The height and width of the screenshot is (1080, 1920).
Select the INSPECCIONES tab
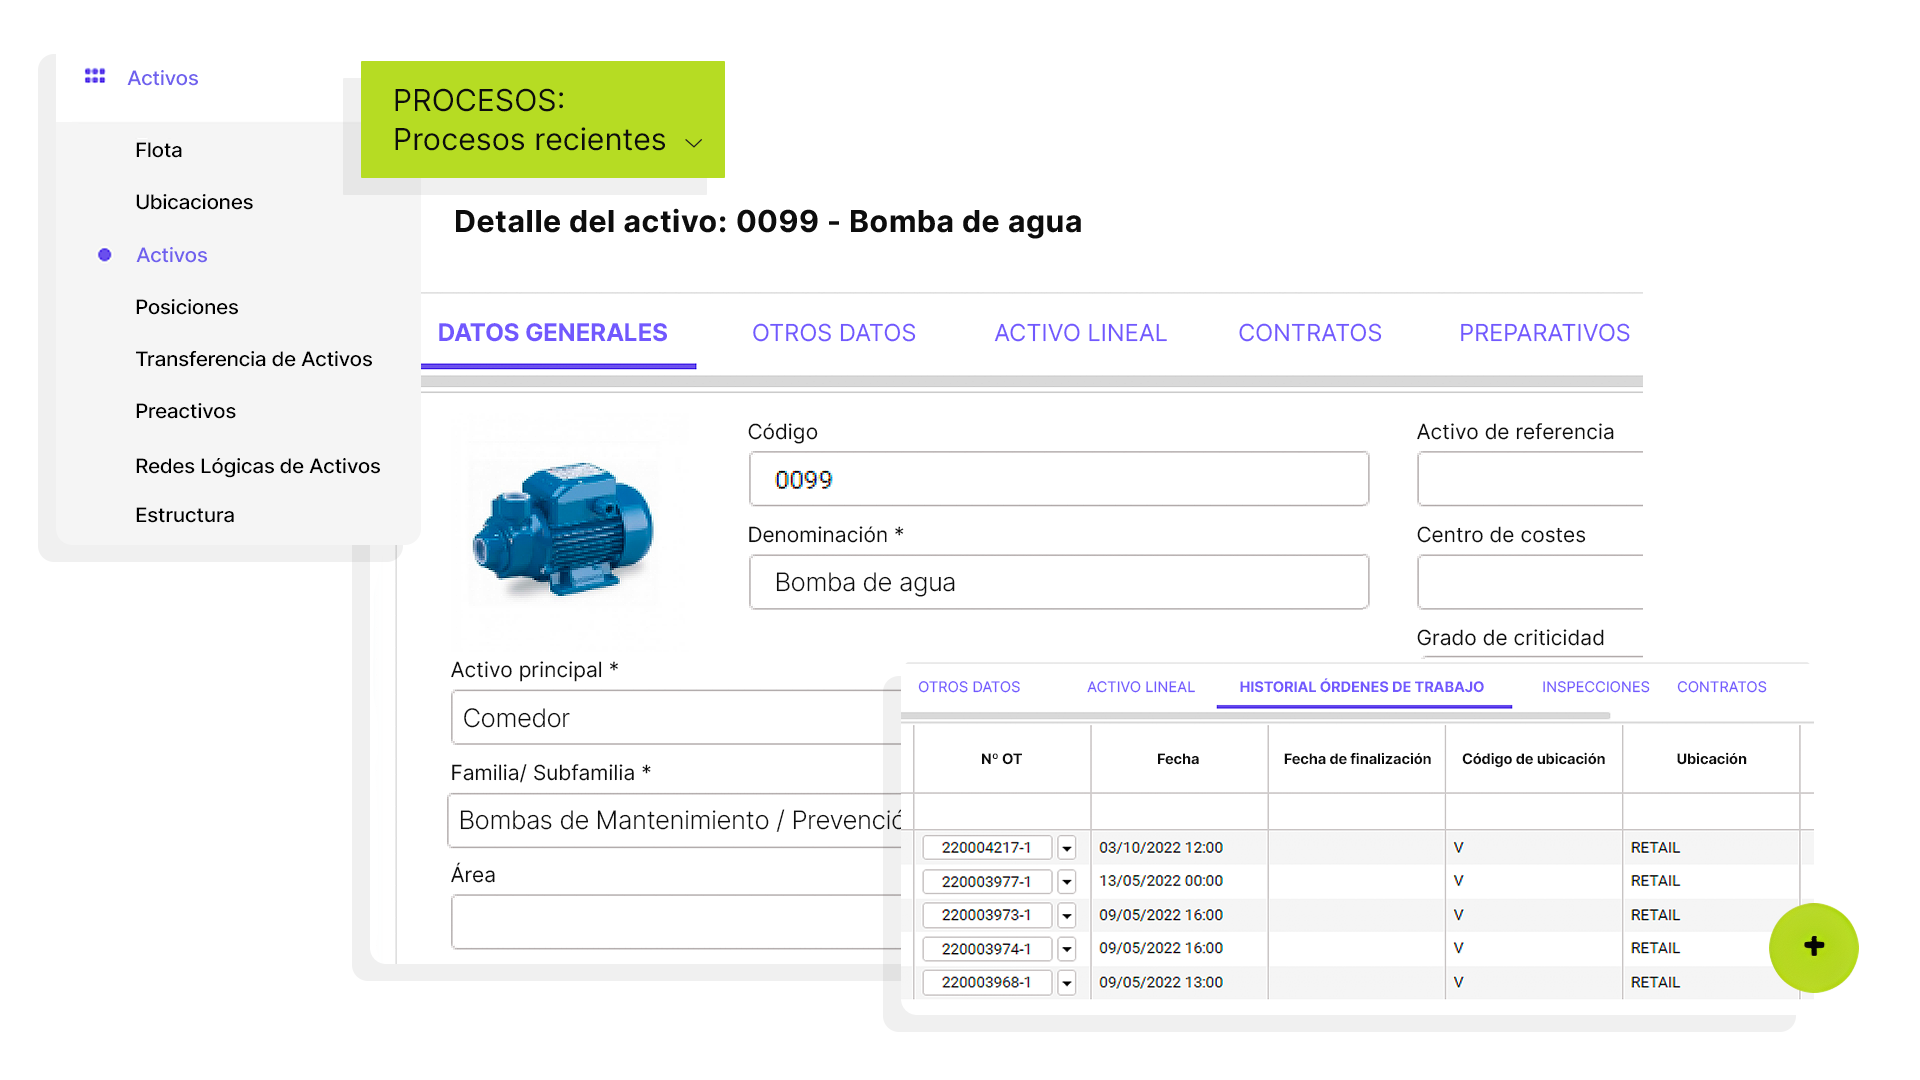click(1595, 687)
